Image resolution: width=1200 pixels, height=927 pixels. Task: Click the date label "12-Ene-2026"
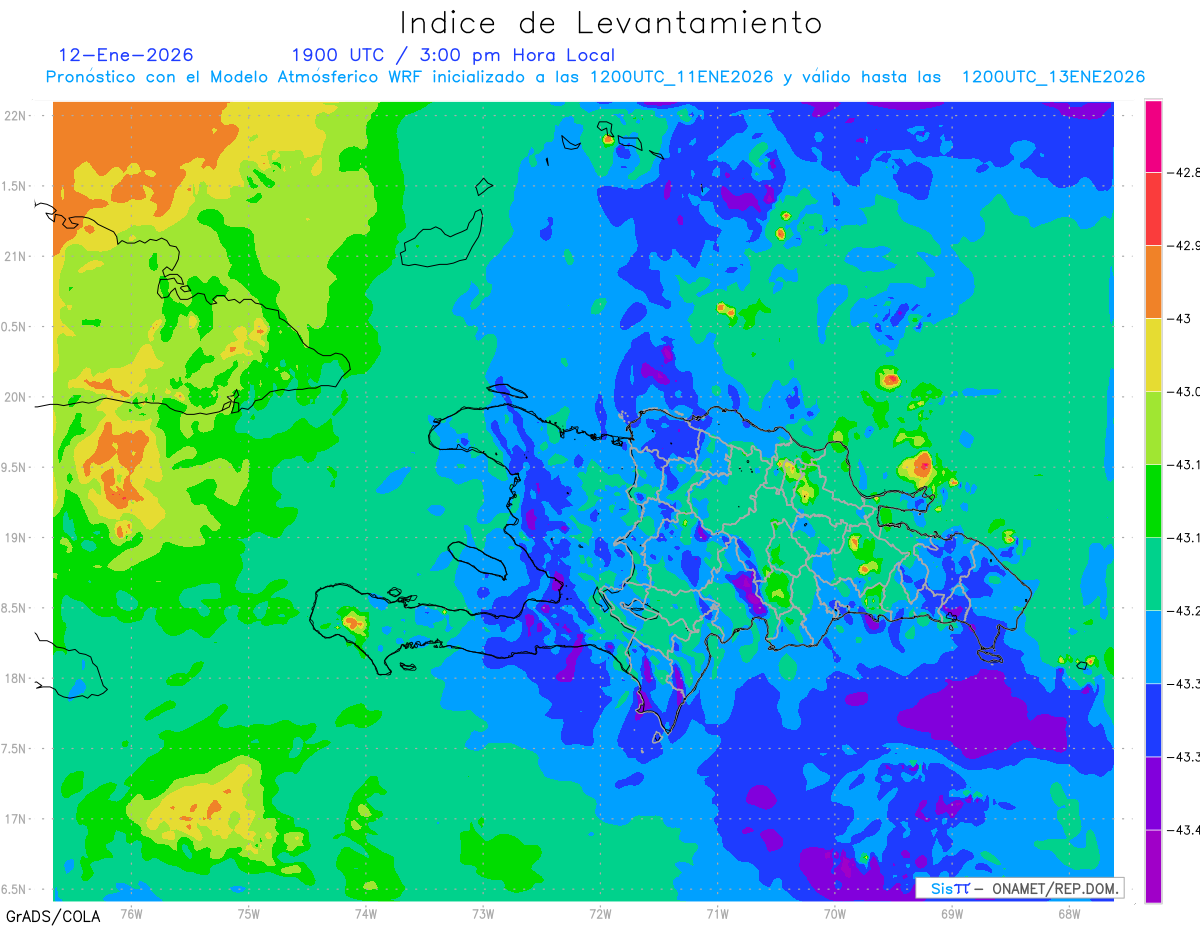click(x=126, y=55)
